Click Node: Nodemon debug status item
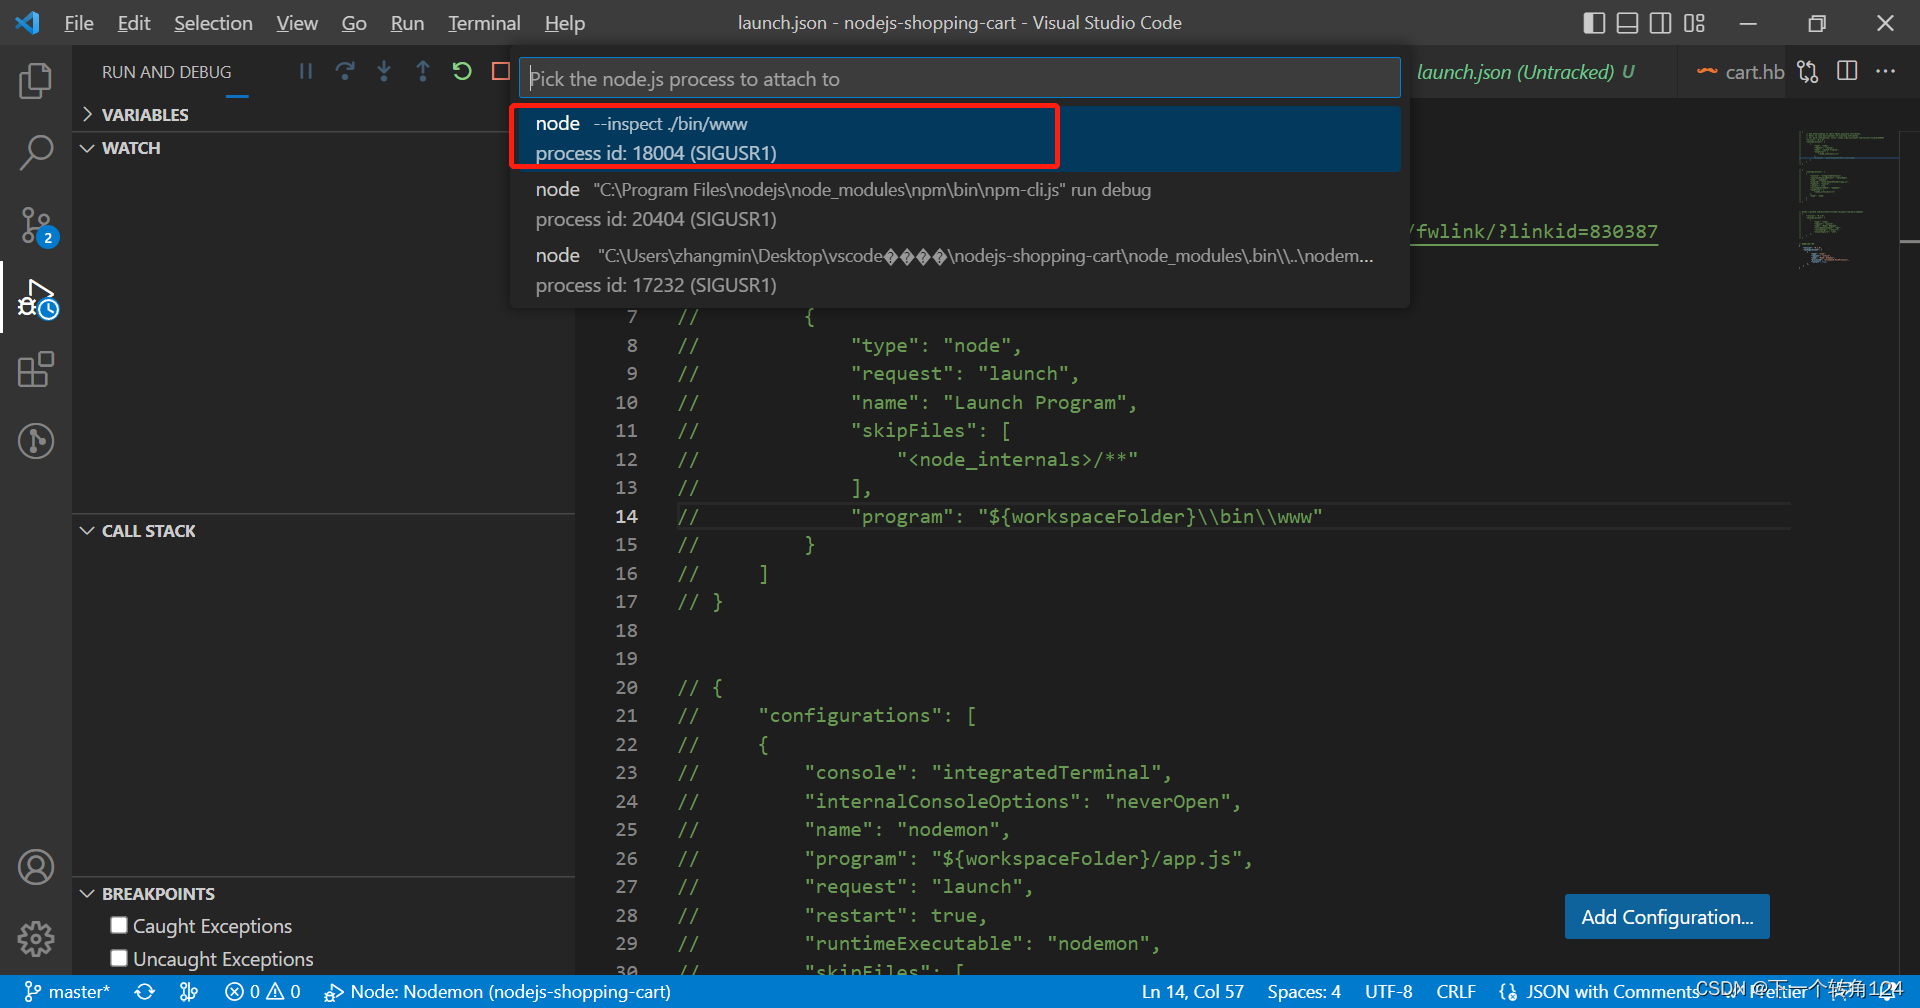The height and width of the screenshot is (1008, 1920). (x=497, y=992)
